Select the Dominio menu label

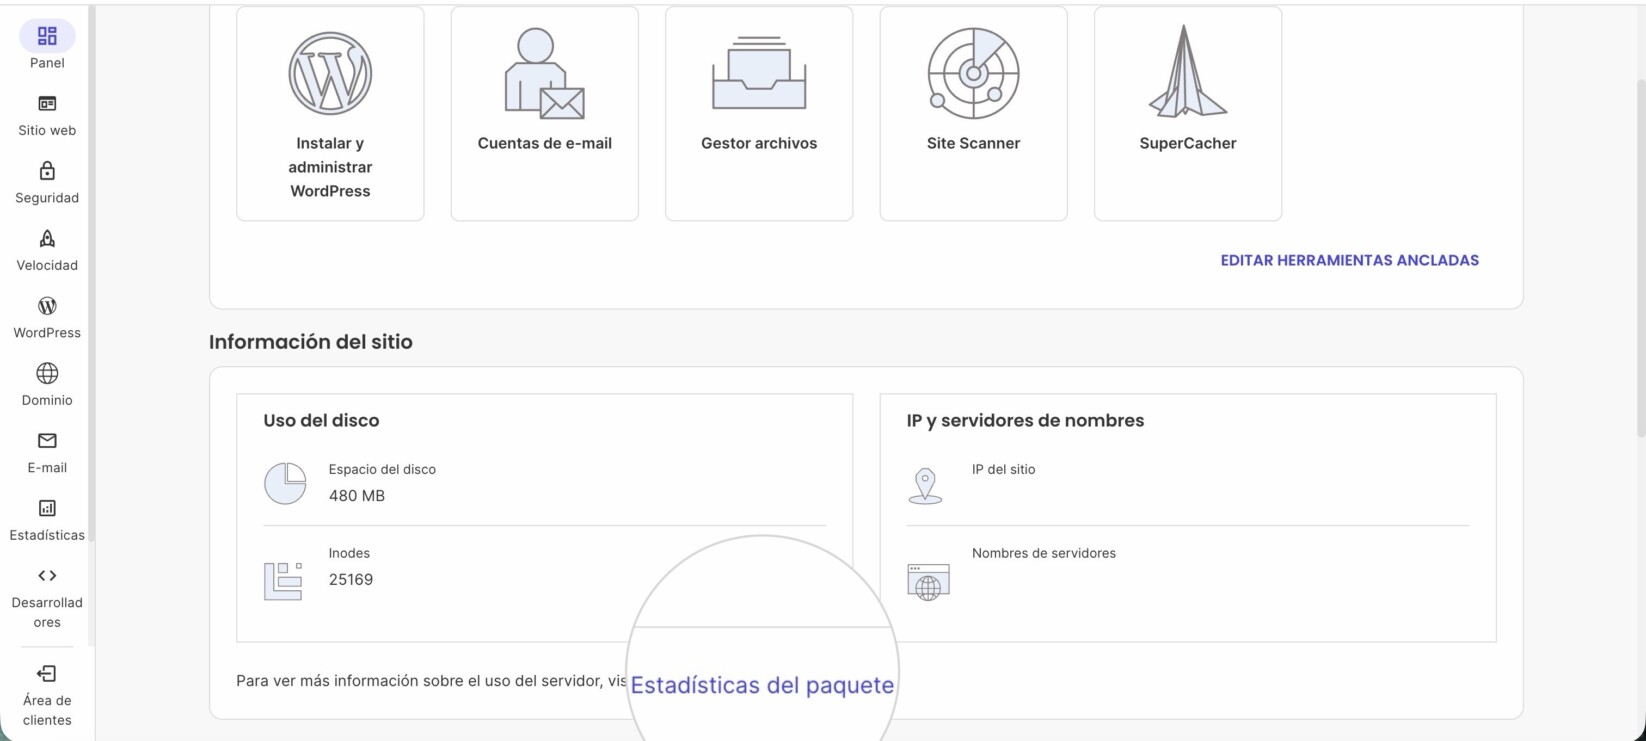coord(47,400)
